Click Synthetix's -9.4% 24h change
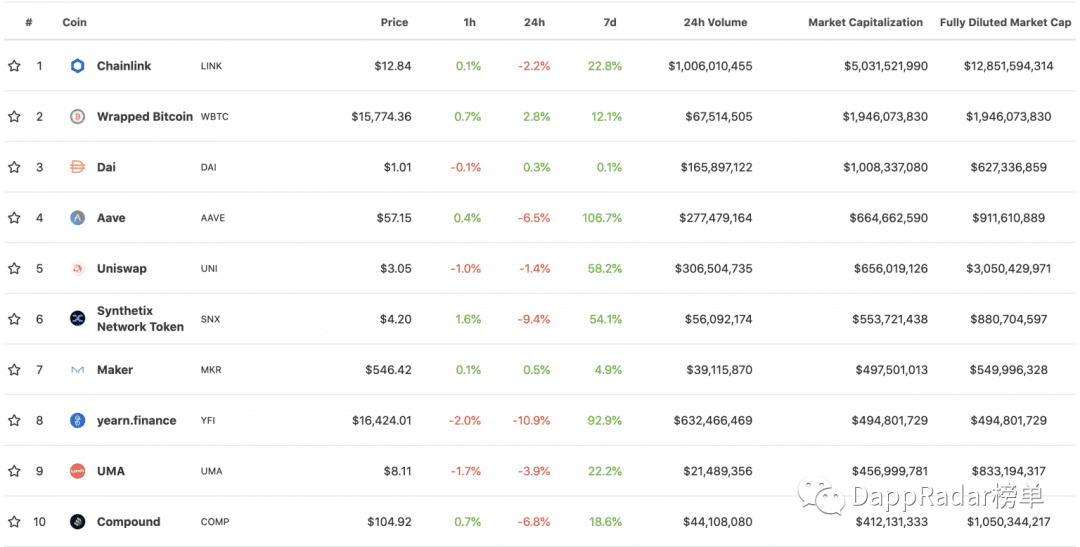This screenshot has width=1080, height=547. 534,319
